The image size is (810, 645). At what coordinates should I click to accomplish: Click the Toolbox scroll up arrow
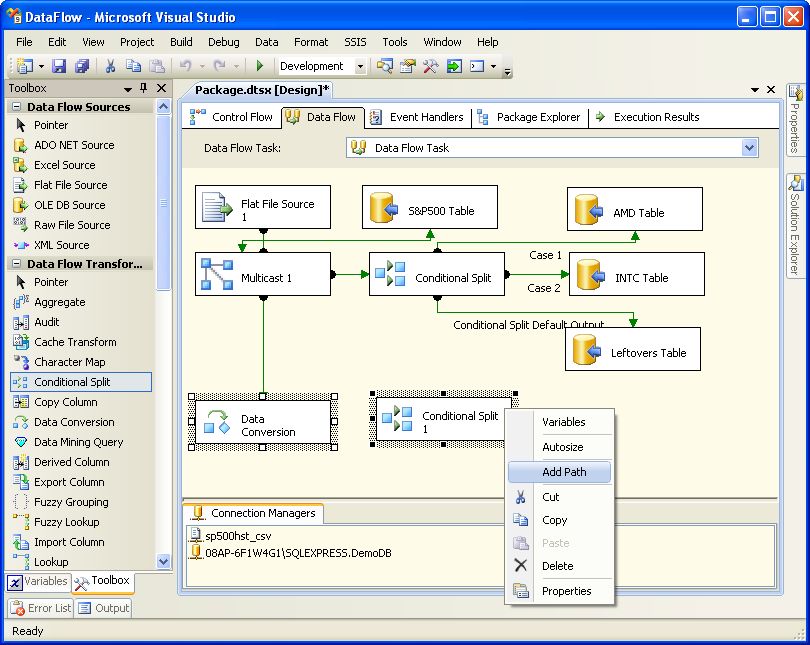(x=163, y=107)
